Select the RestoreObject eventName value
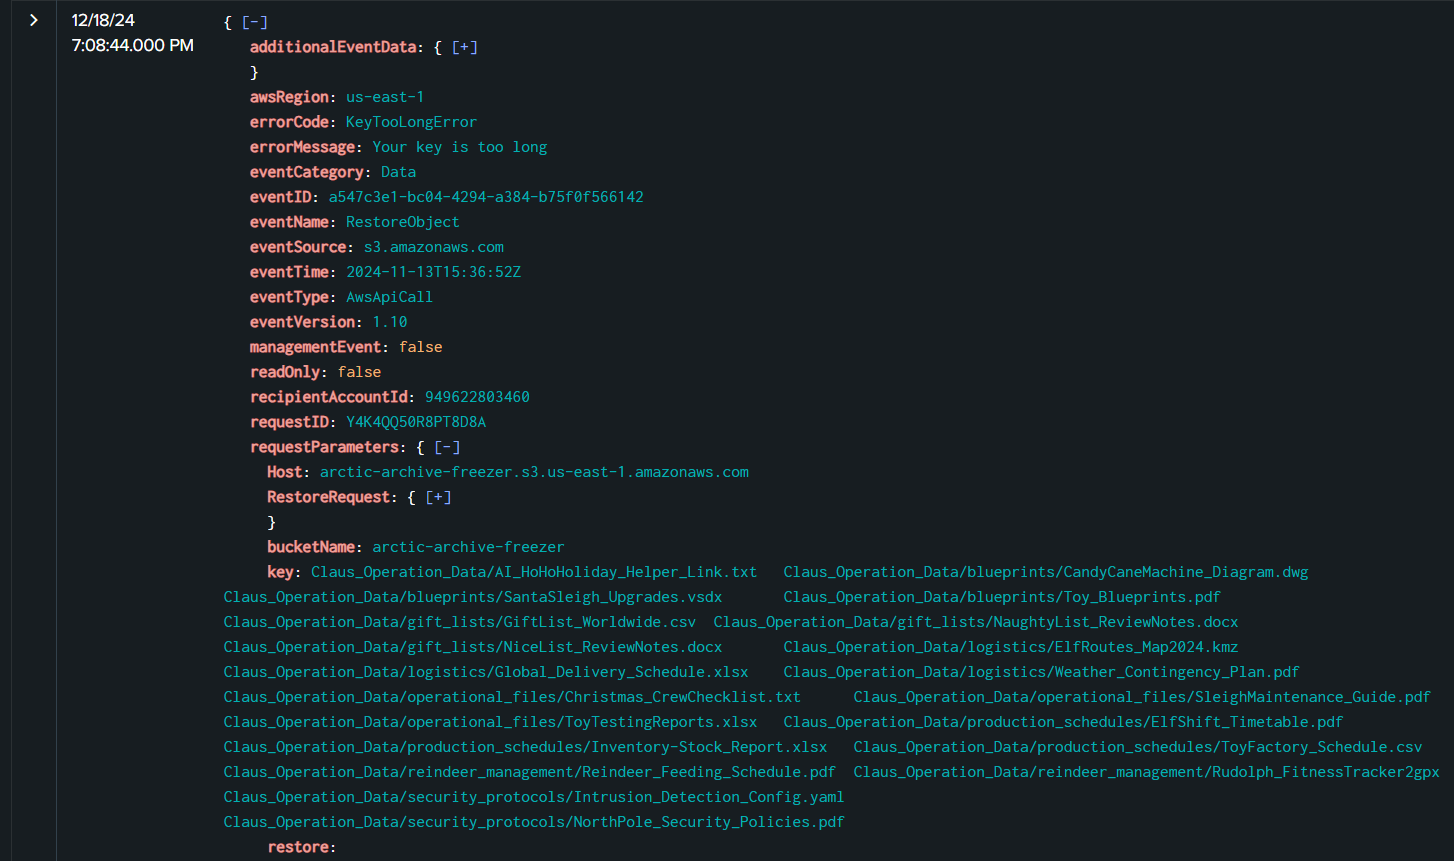The height and width of the screenshot is (861, 1454). pos(402,222)
